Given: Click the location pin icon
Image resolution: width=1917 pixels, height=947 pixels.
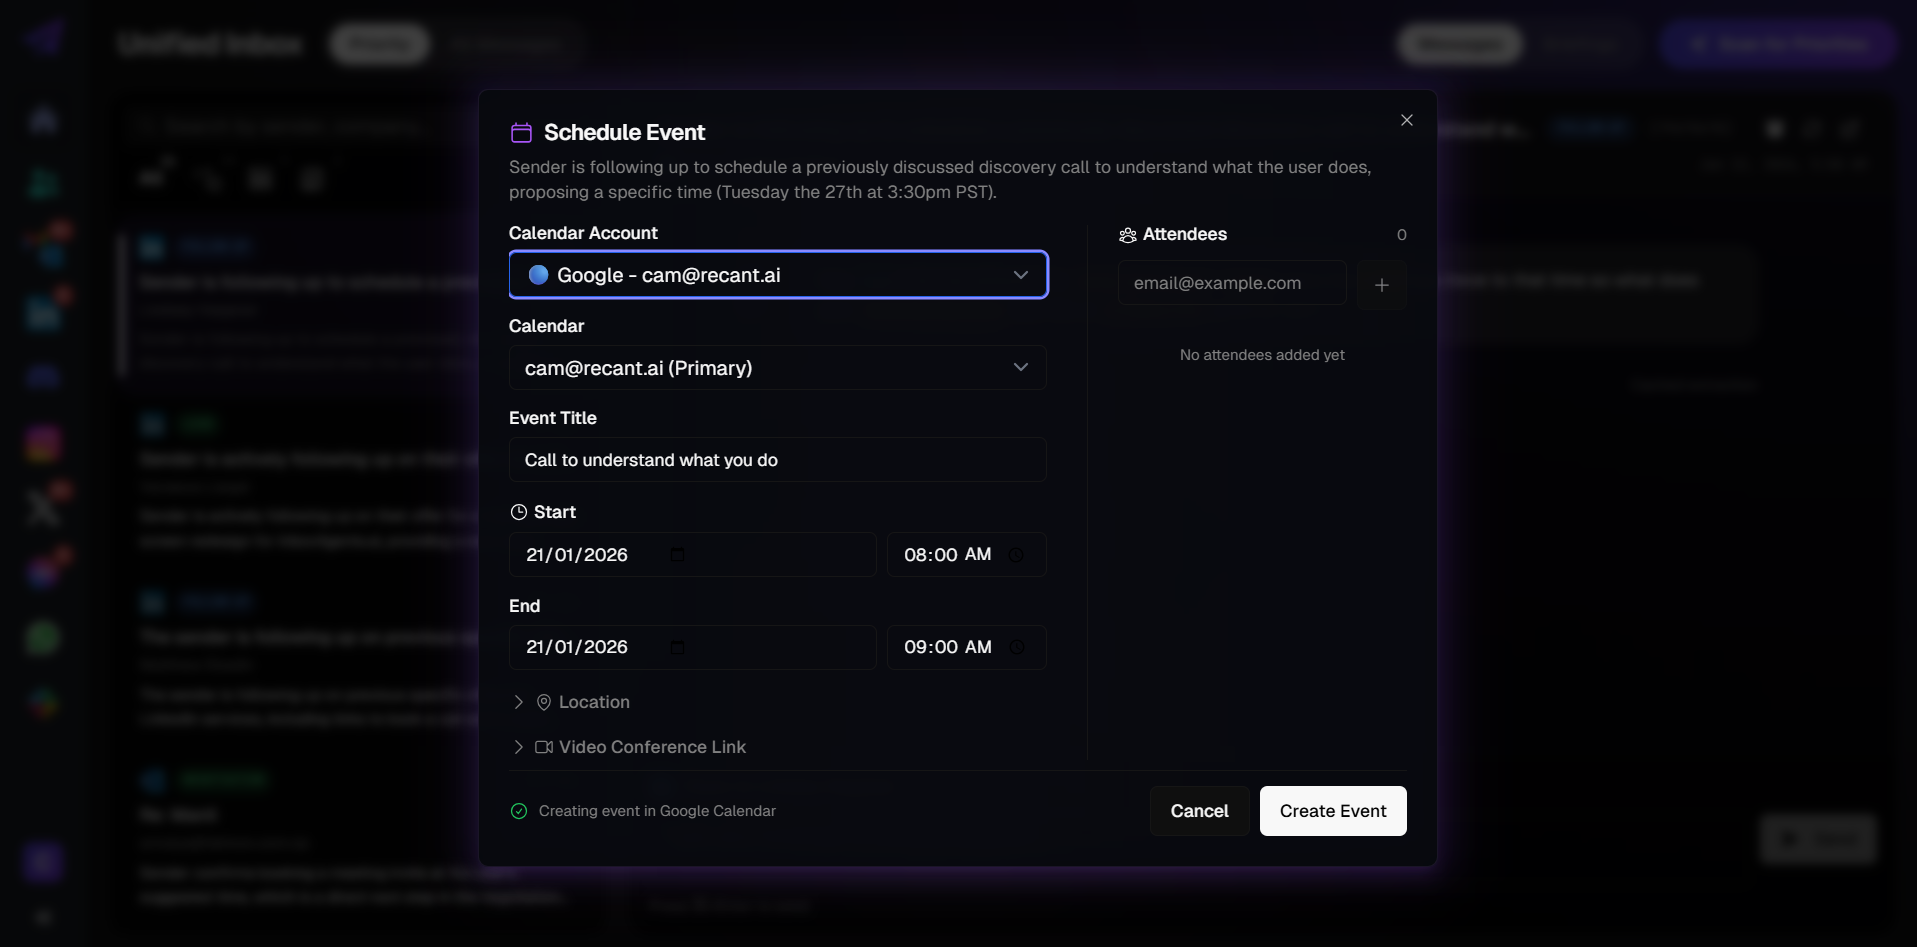Looking at the screenshot, I should coord(543,702).
